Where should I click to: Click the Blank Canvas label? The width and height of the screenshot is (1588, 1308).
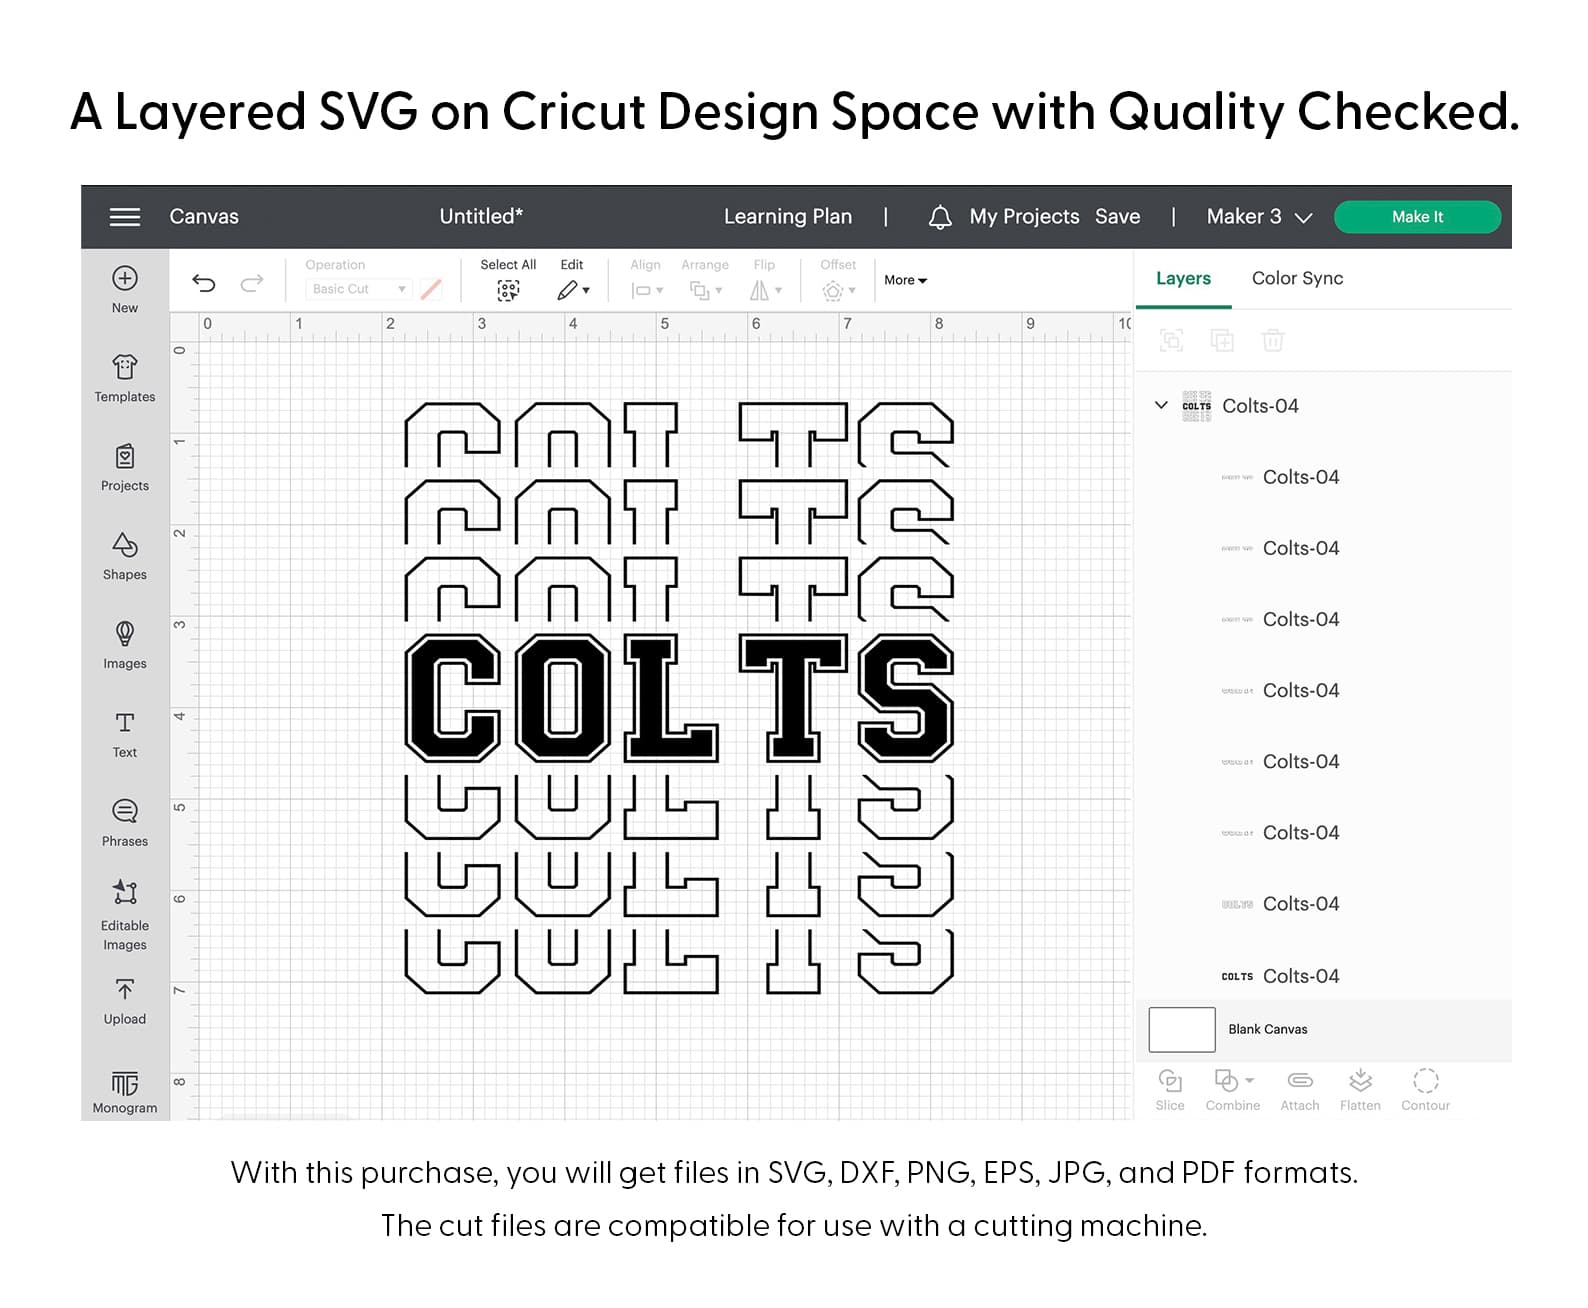pyautogui.click(x=1268, y=1030)
